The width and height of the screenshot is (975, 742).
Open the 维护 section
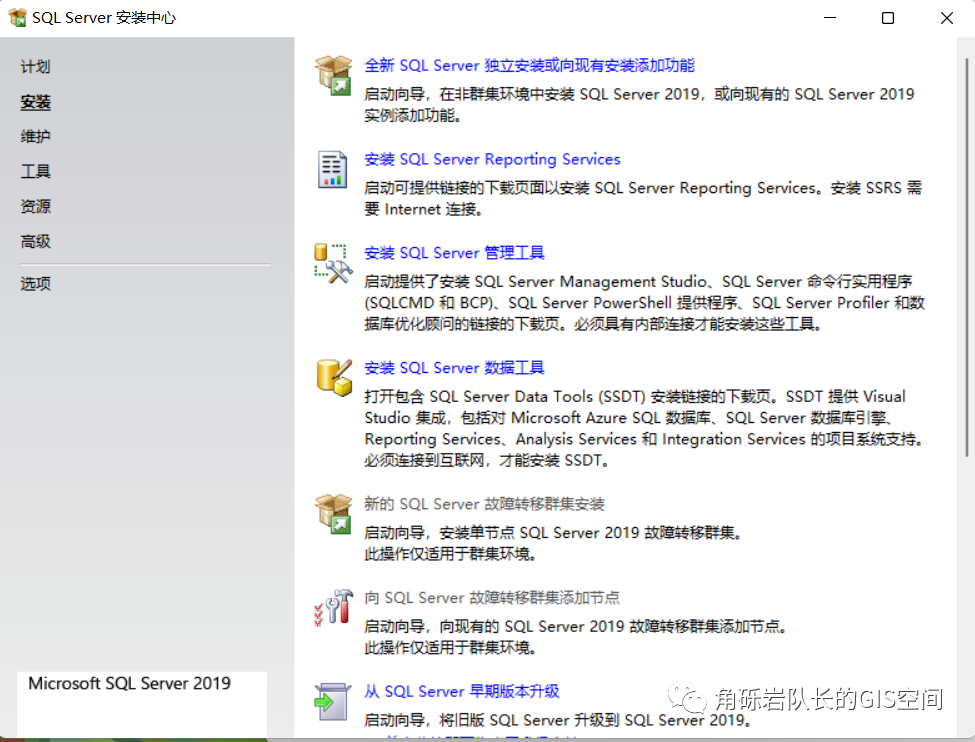pos(35,136)
